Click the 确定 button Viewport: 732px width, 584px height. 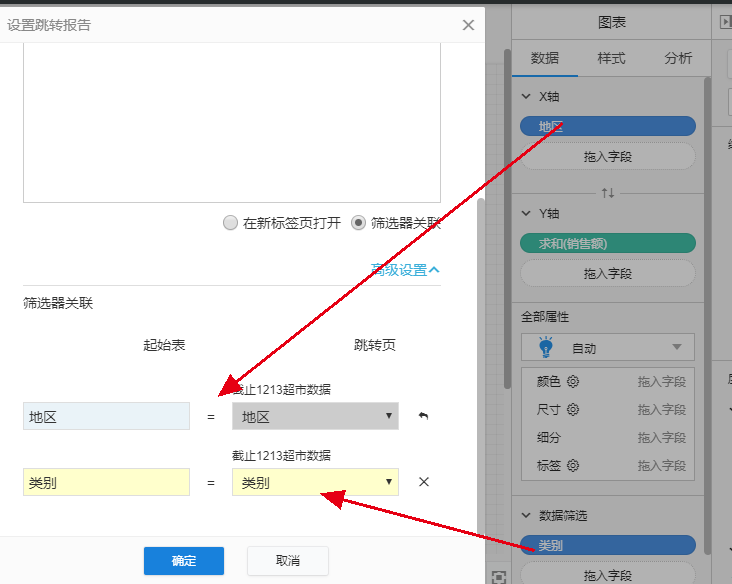(x=184, y=561)
